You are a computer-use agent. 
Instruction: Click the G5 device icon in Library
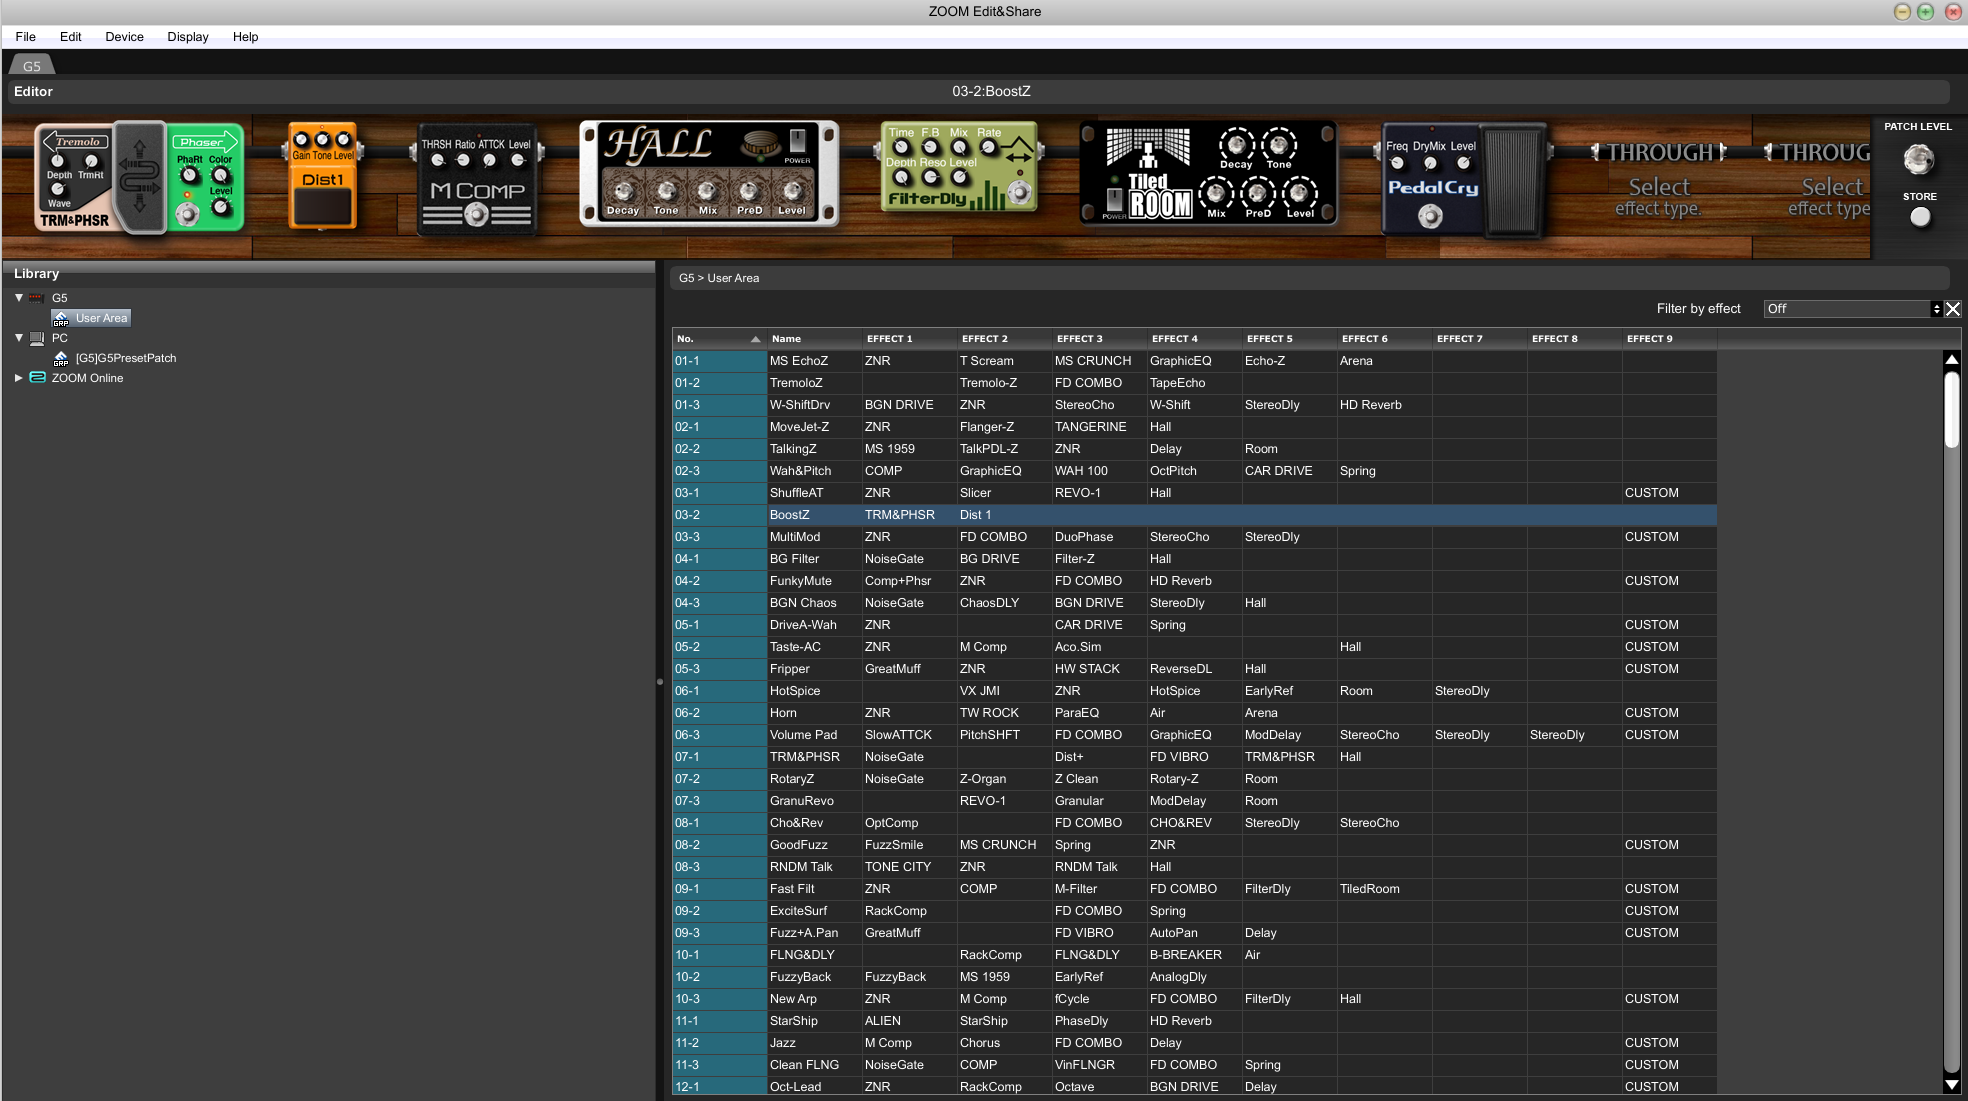coord(36,298)
